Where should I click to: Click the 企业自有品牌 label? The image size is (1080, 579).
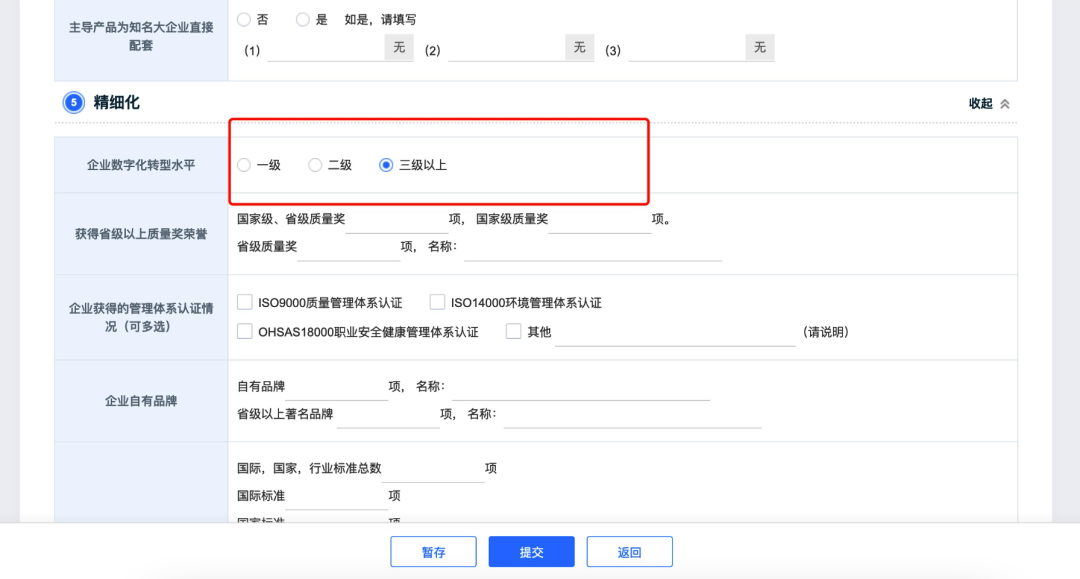coord(141,401)
